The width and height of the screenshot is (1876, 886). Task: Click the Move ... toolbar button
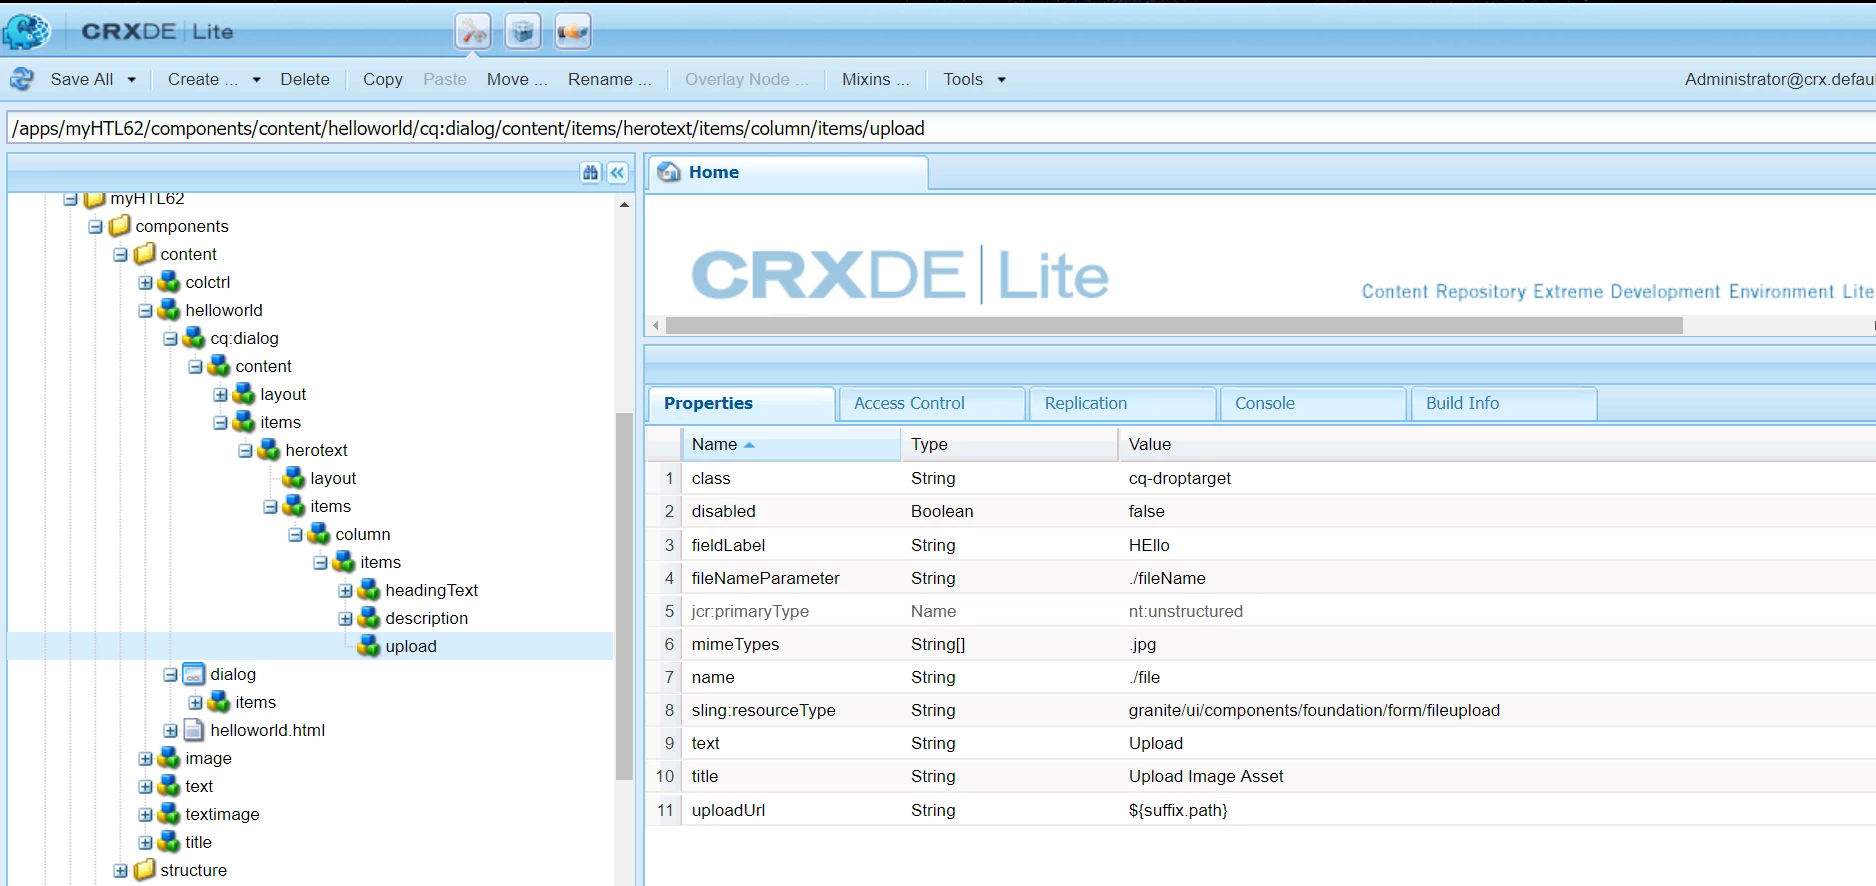[517, 79]
